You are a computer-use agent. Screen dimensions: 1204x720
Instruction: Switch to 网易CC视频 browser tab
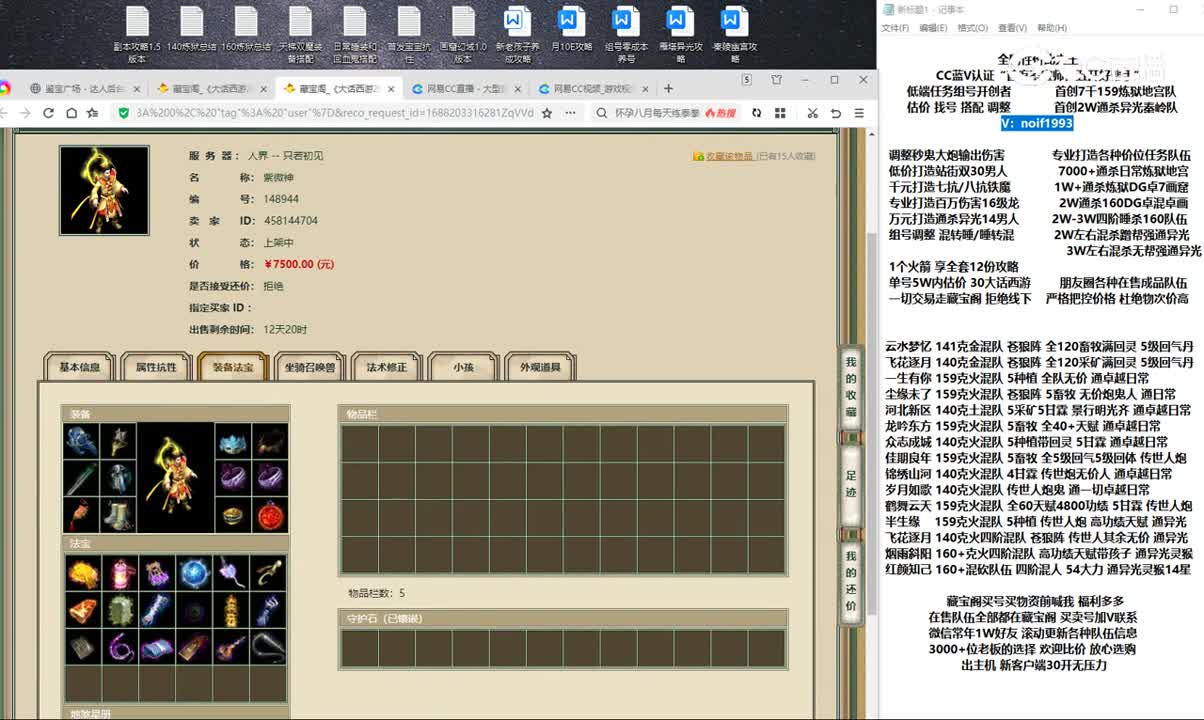[x=594, y=88]
